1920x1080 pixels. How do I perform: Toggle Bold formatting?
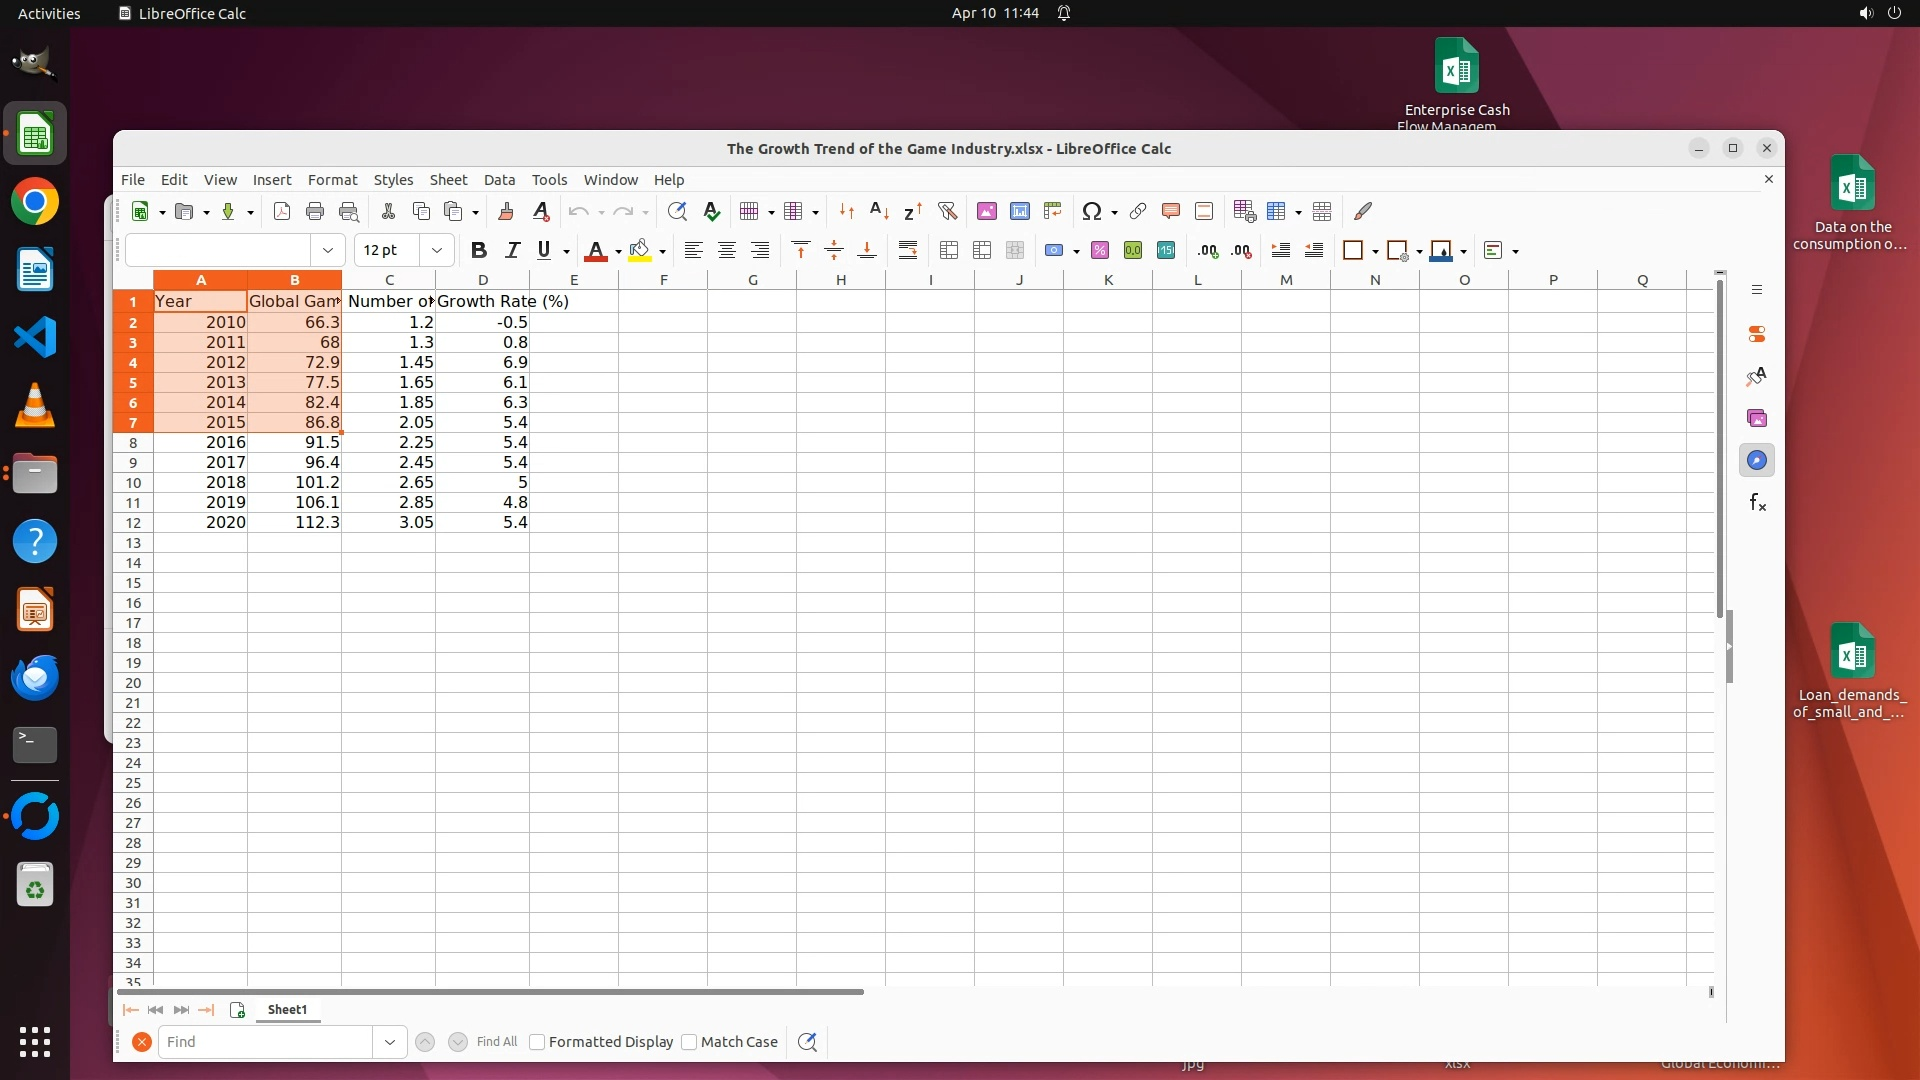tap(478, 251)
